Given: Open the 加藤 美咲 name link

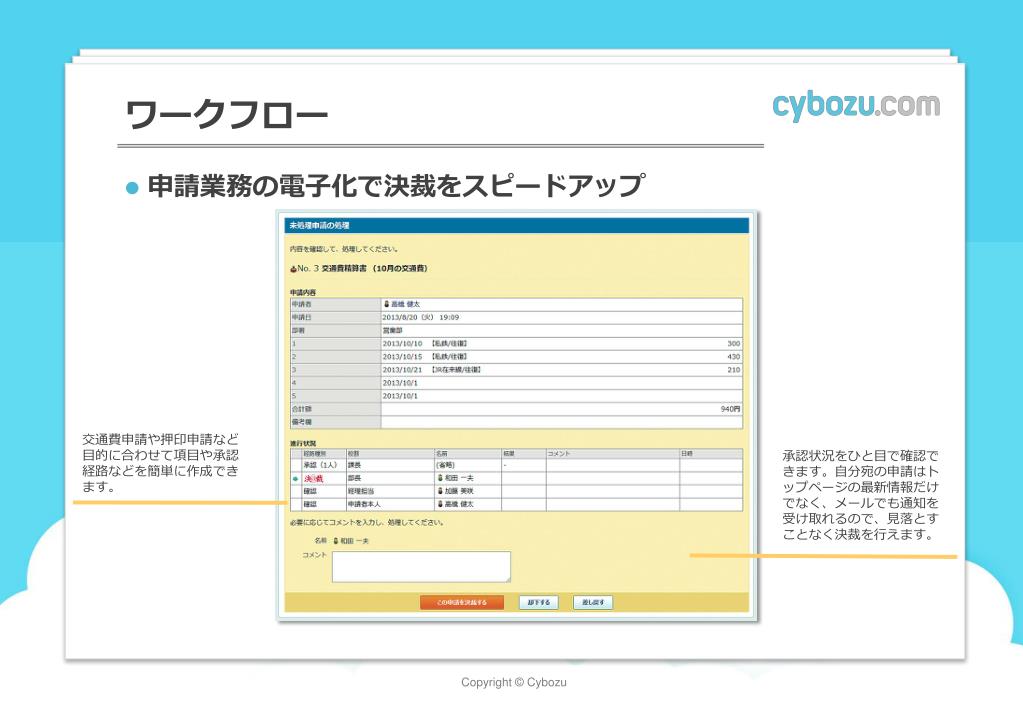Looking at the screenshot, I should pos(459,491).
